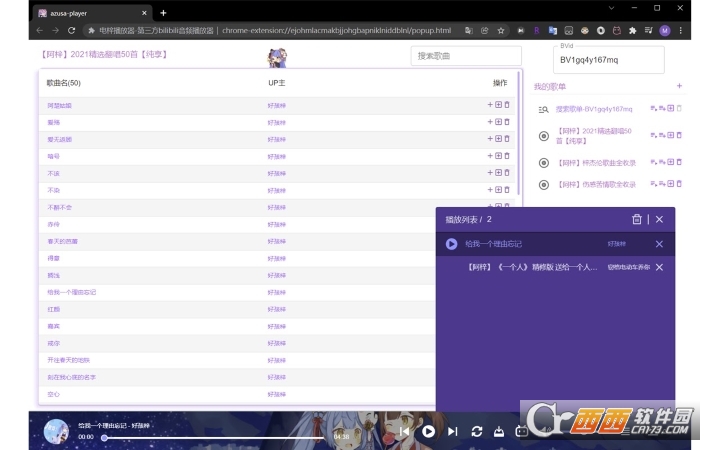Open the Chrome extensions puzzle icon
This screenshot has width=720, height=450.
632,31
